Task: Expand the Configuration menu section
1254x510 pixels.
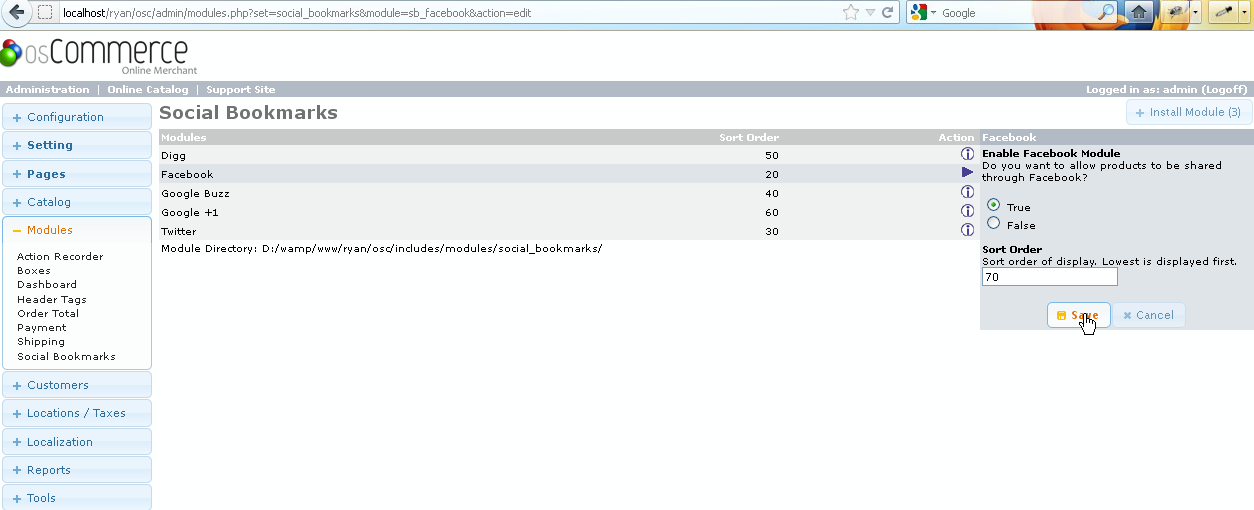Action: tap(77, 117)
